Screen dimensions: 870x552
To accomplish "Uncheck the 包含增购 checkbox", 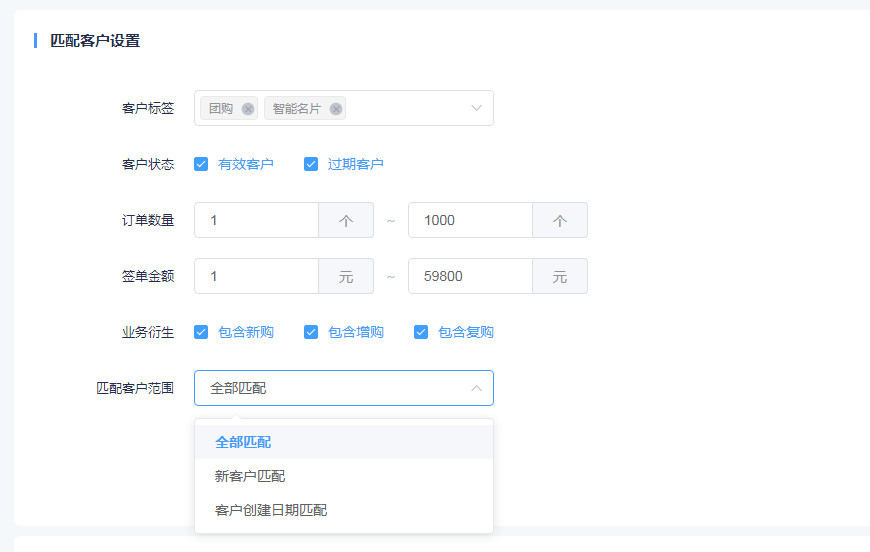I will (x=311, y=332).
